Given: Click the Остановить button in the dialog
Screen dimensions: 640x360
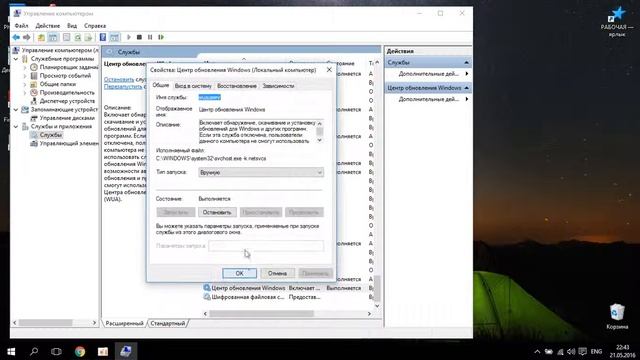Looking at the screenshot, I should [x=217, y=212].
